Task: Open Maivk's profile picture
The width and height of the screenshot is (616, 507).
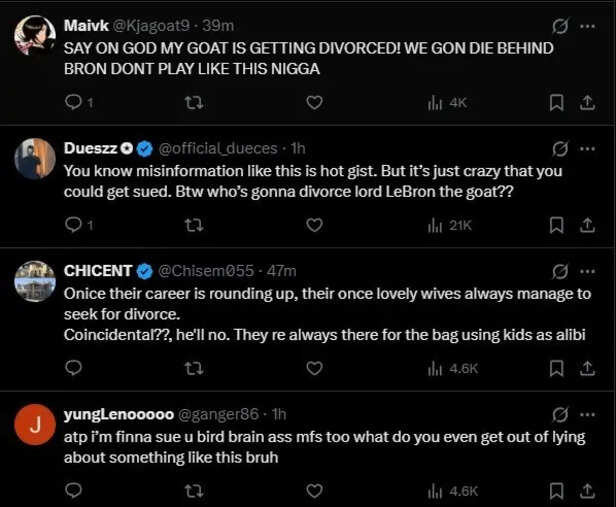Action: click(35, 35)
